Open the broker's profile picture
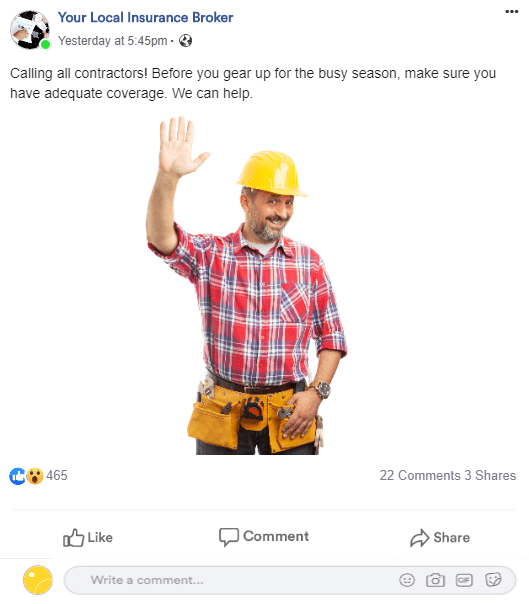 [30, 30]
